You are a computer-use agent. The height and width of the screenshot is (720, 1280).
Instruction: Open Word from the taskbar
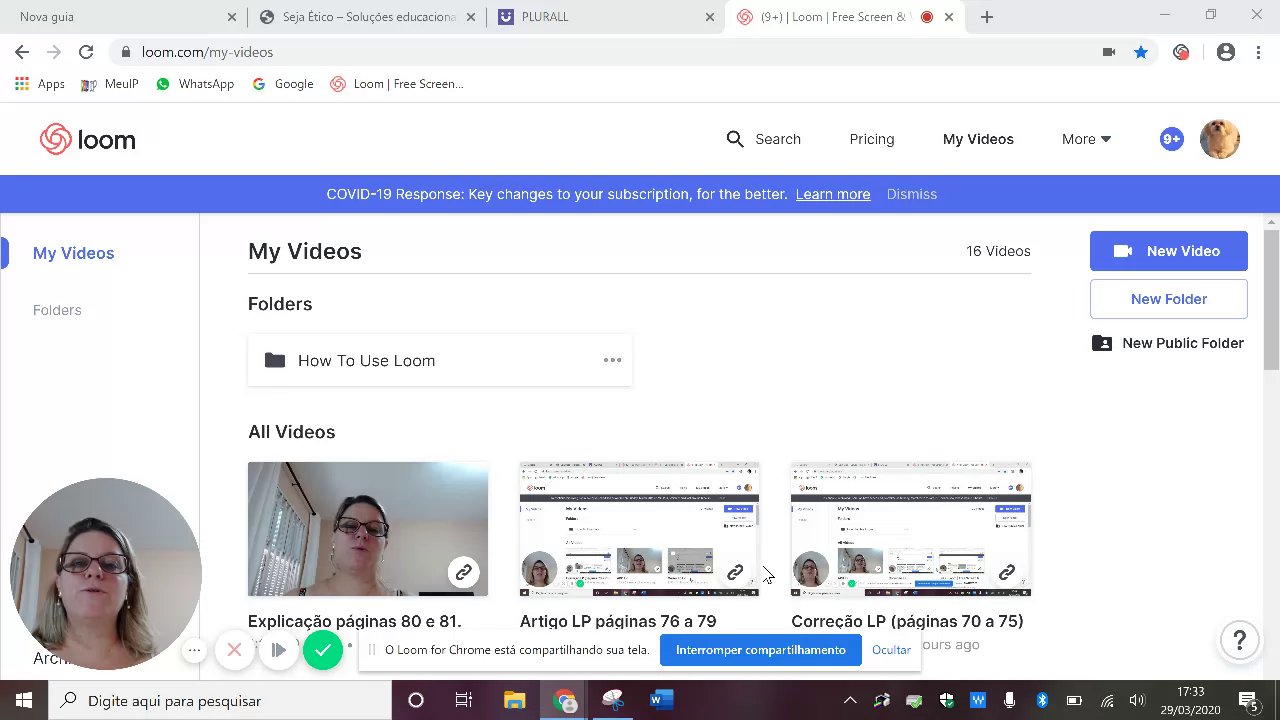pyautogui.click(x=662, y=701)
